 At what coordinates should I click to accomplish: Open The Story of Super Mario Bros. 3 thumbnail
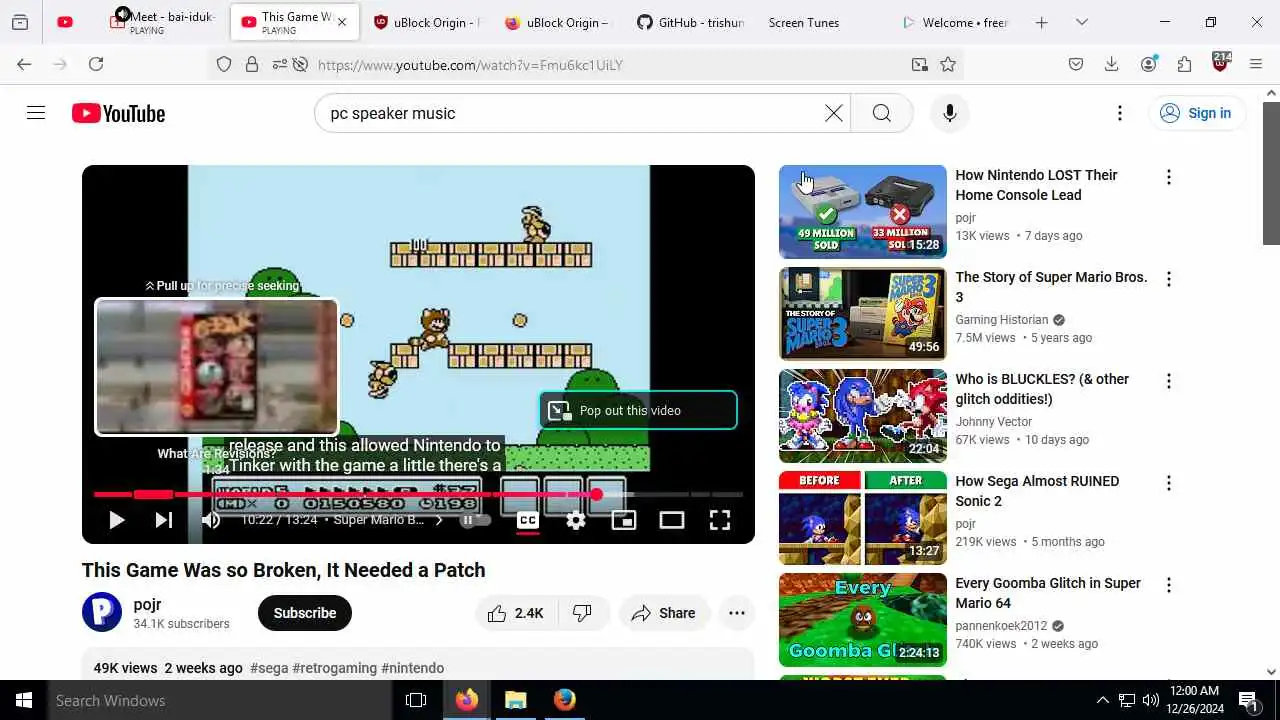[x=863, y=314]
